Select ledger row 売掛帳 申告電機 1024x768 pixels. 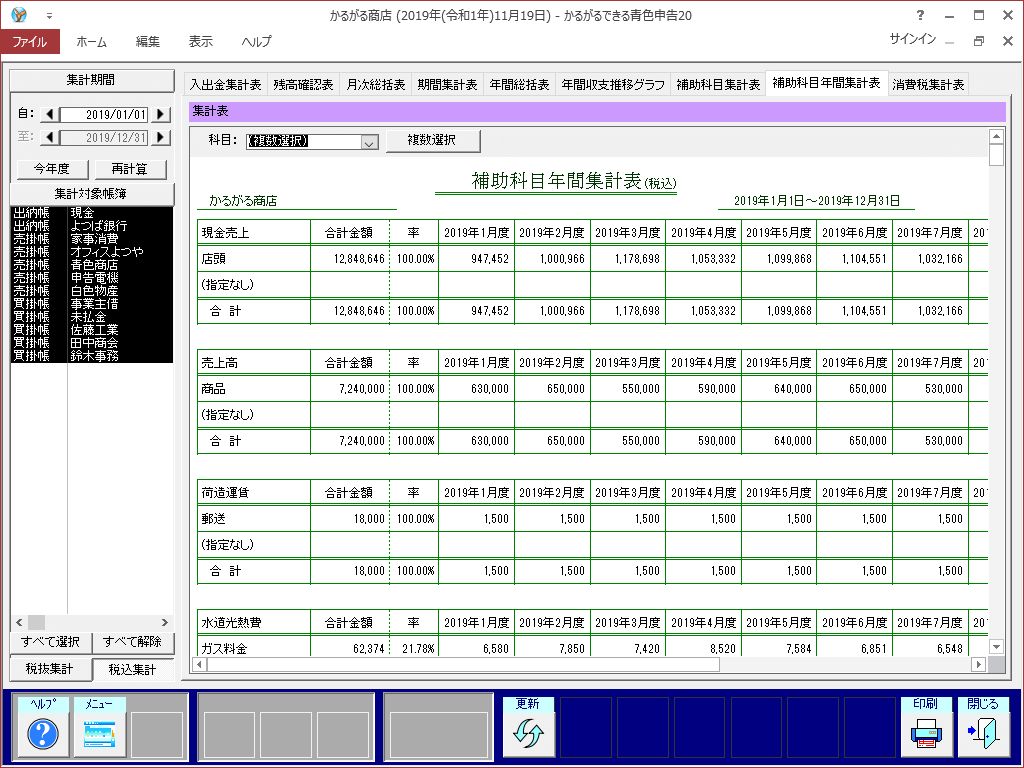[x=92, y=278]
